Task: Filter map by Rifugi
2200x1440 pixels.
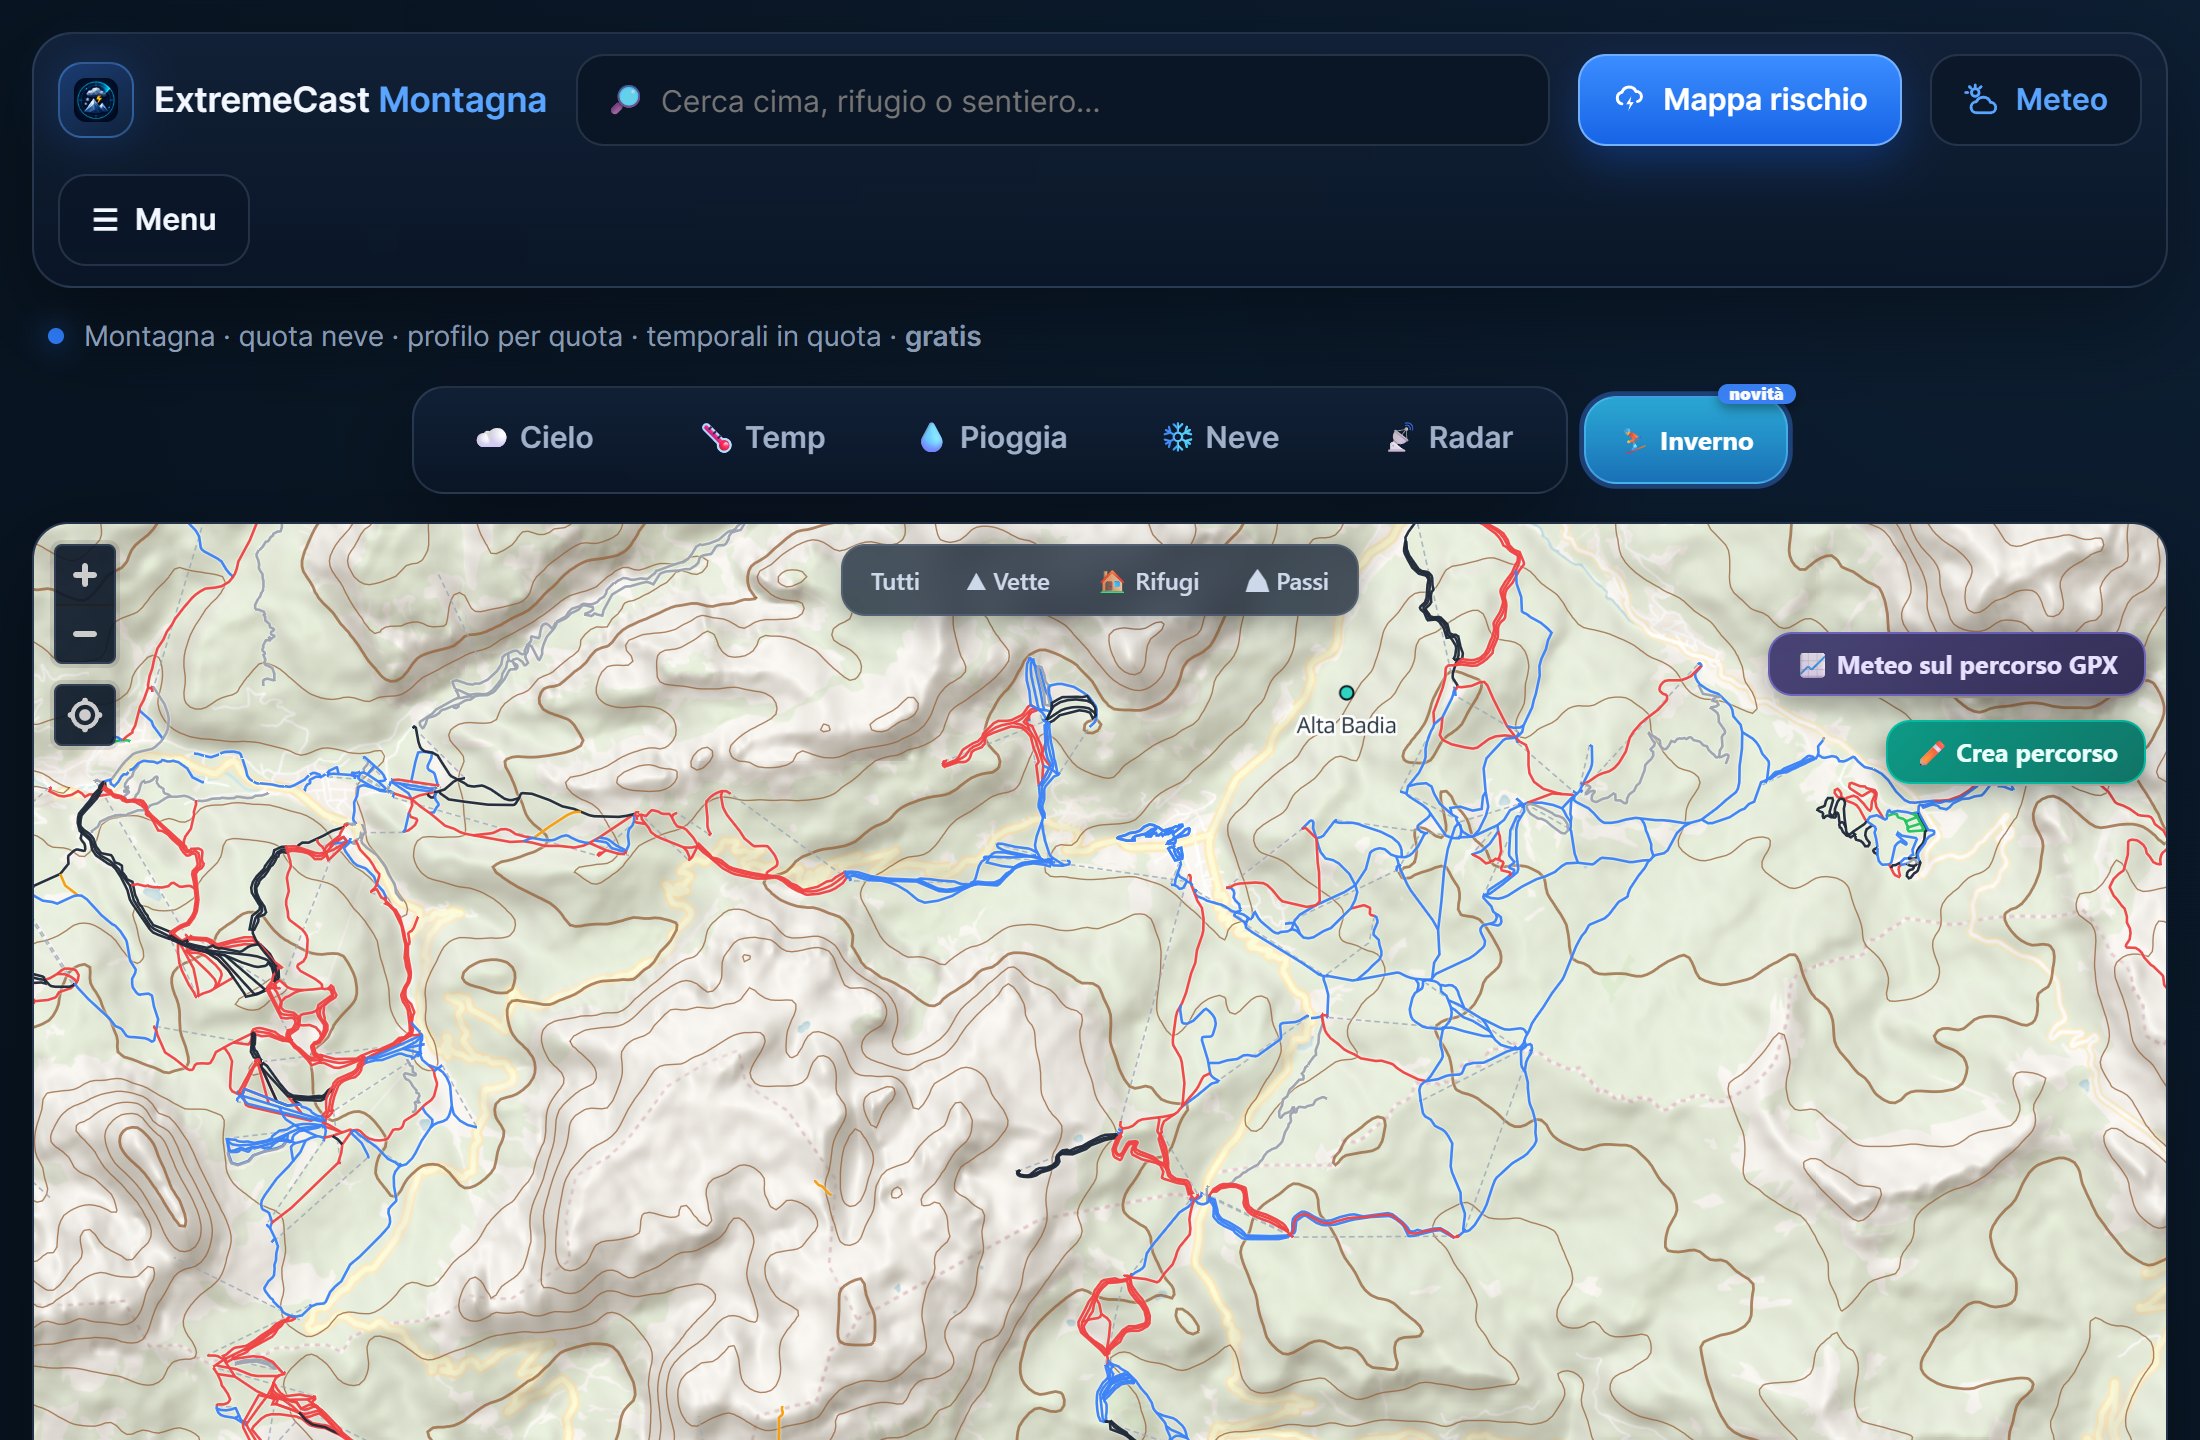Action: (1149, 581)
